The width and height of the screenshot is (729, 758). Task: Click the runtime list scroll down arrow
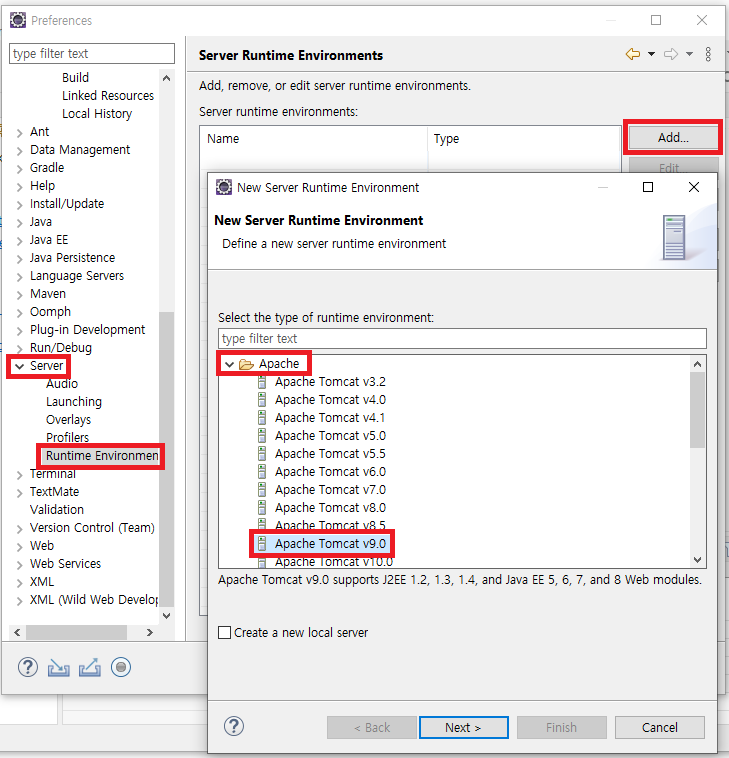697,560
